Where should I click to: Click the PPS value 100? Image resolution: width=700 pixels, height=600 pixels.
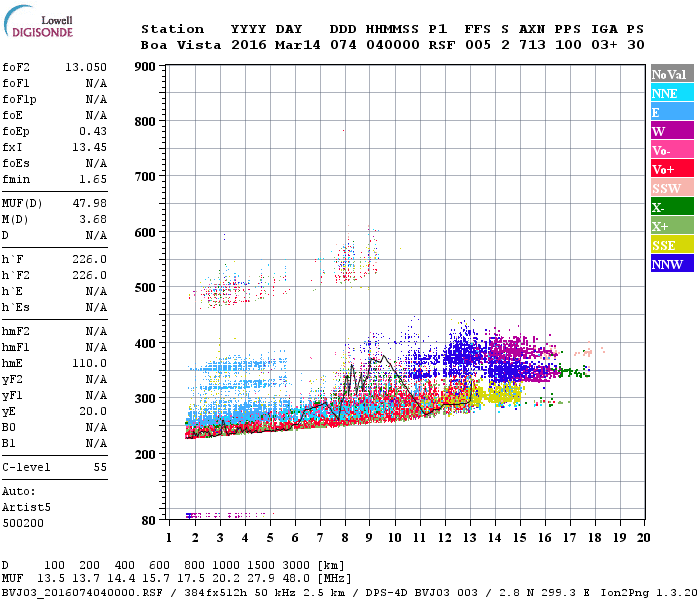pyautogui.click(x=568, y=45)
